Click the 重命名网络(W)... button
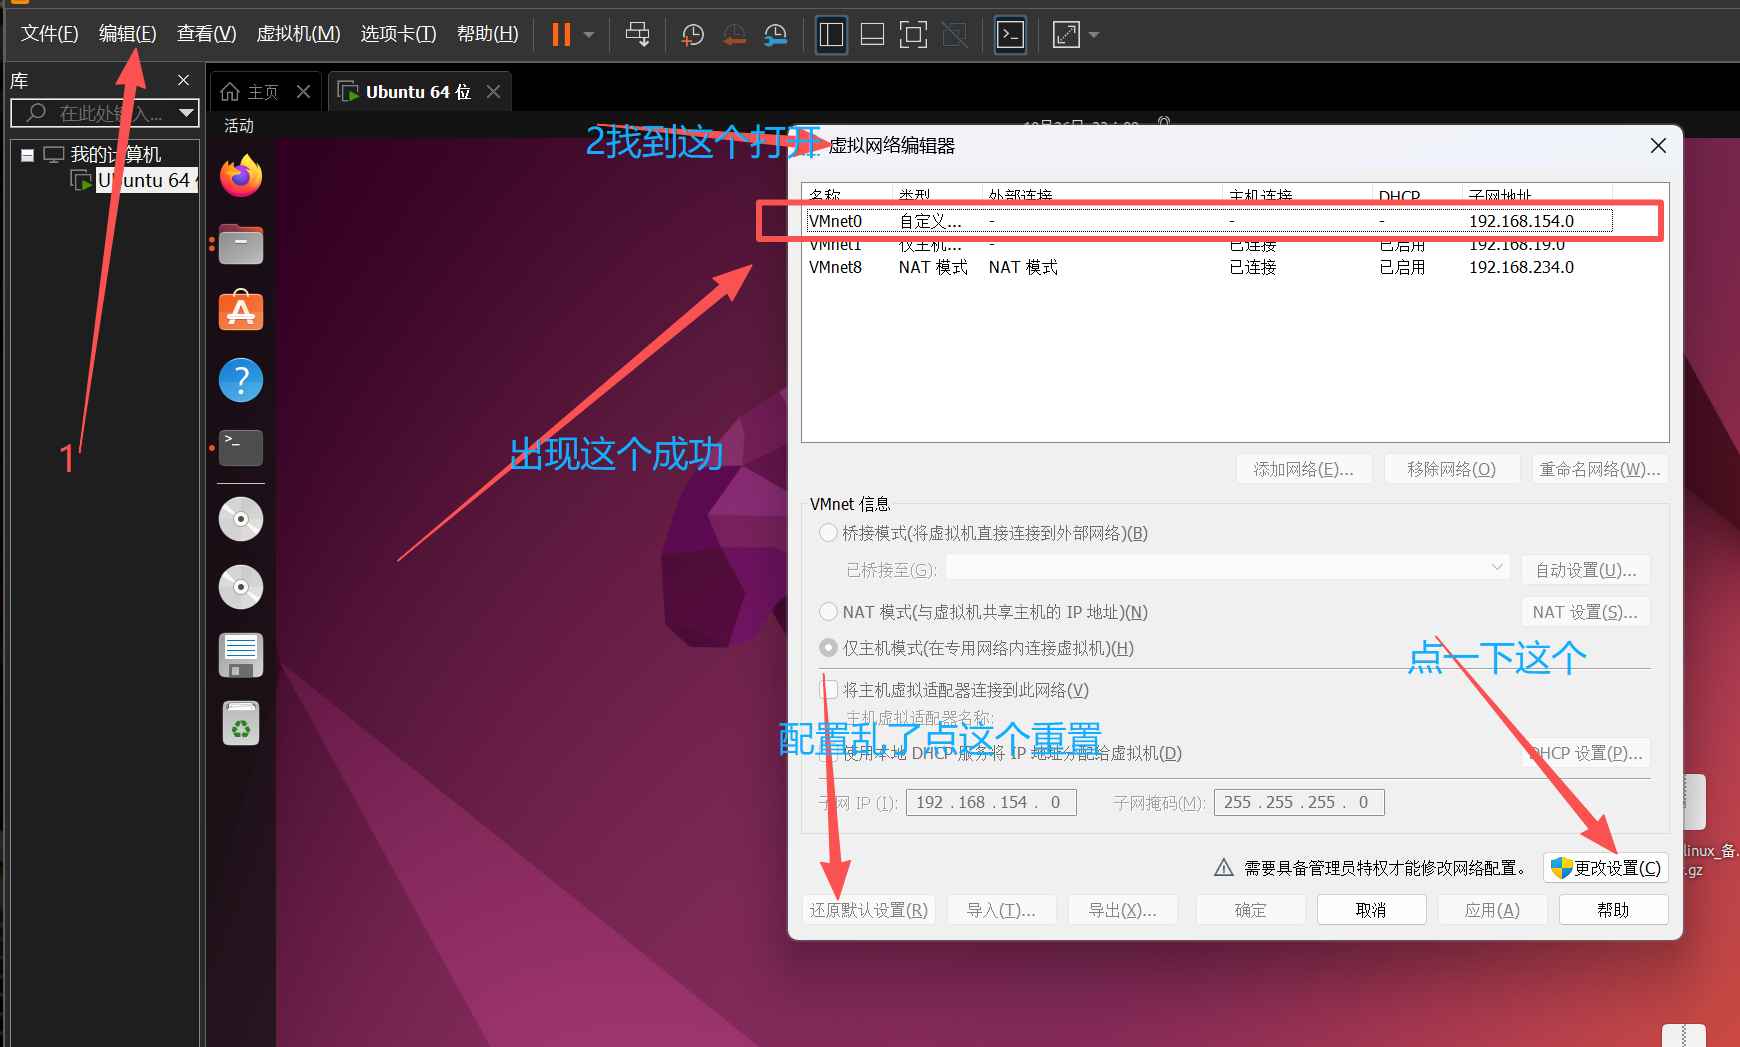 click(x=1599, y=469)
